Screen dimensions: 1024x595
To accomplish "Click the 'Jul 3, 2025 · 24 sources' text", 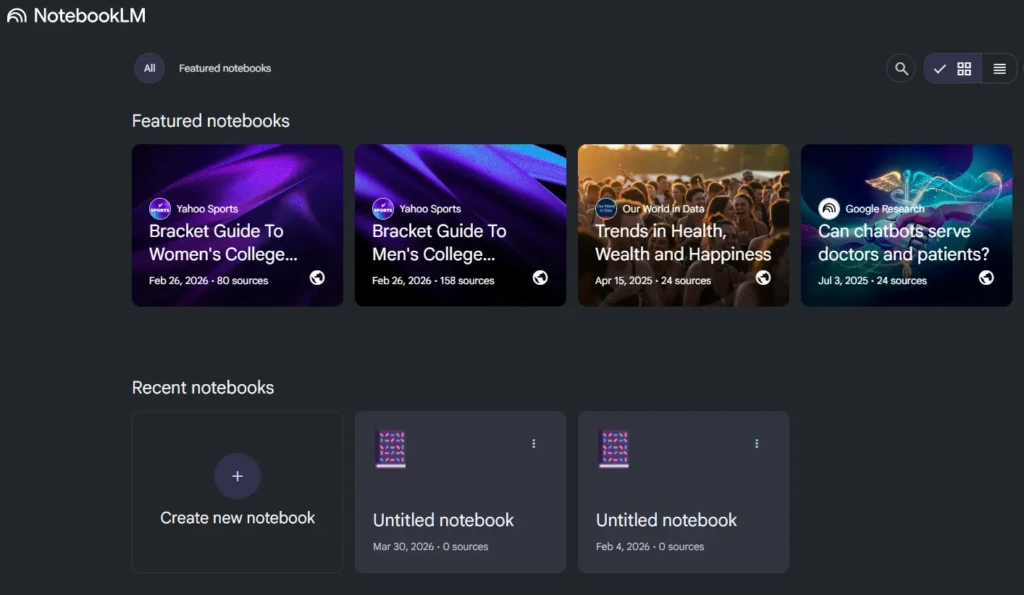I will (x=872, y=280).
